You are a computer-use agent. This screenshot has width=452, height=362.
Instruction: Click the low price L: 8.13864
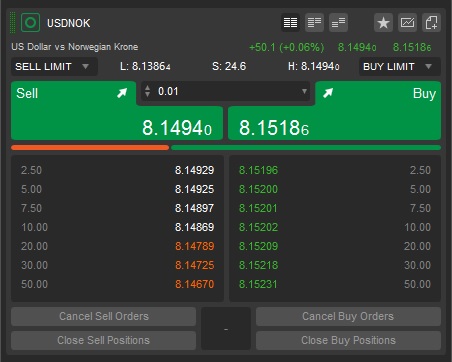pos(145,66)
